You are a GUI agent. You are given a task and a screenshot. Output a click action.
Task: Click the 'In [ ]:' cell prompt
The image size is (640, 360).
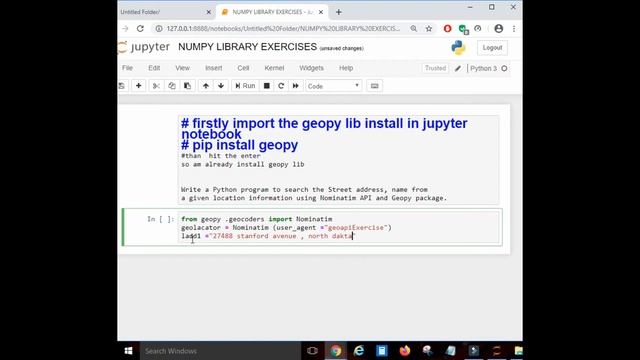pos(160,219)
